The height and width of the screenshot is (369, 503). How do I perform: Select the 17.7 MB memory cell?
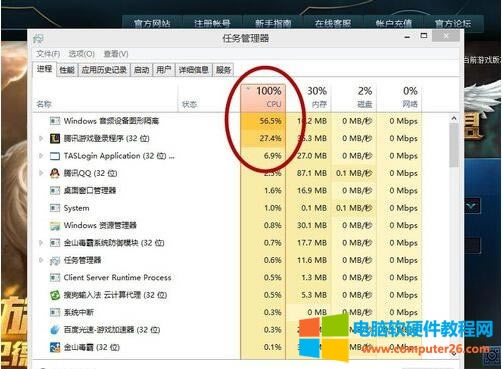(308, 243)
